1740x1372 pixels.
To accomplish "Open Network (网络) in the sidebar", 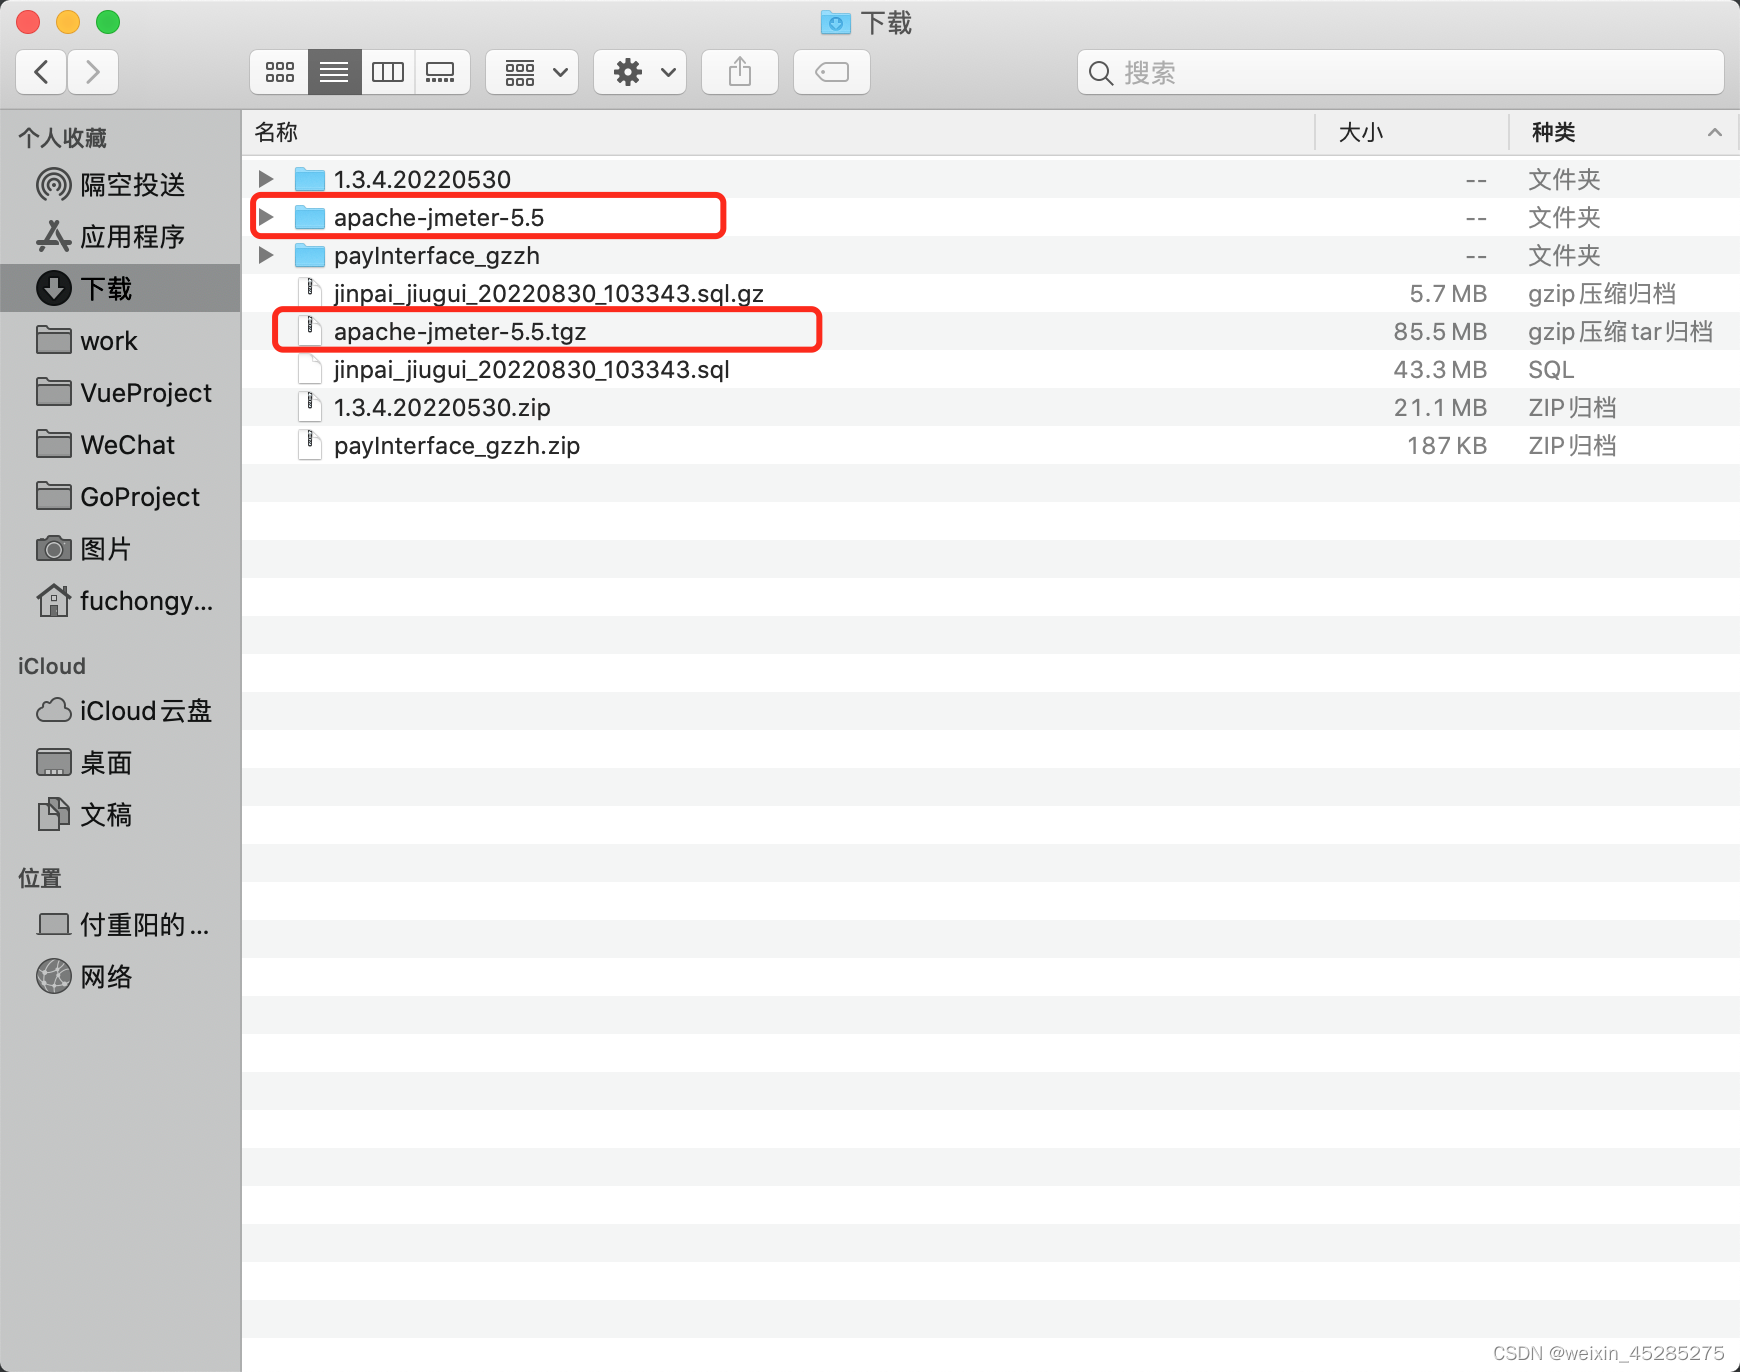I will (120, 977).
